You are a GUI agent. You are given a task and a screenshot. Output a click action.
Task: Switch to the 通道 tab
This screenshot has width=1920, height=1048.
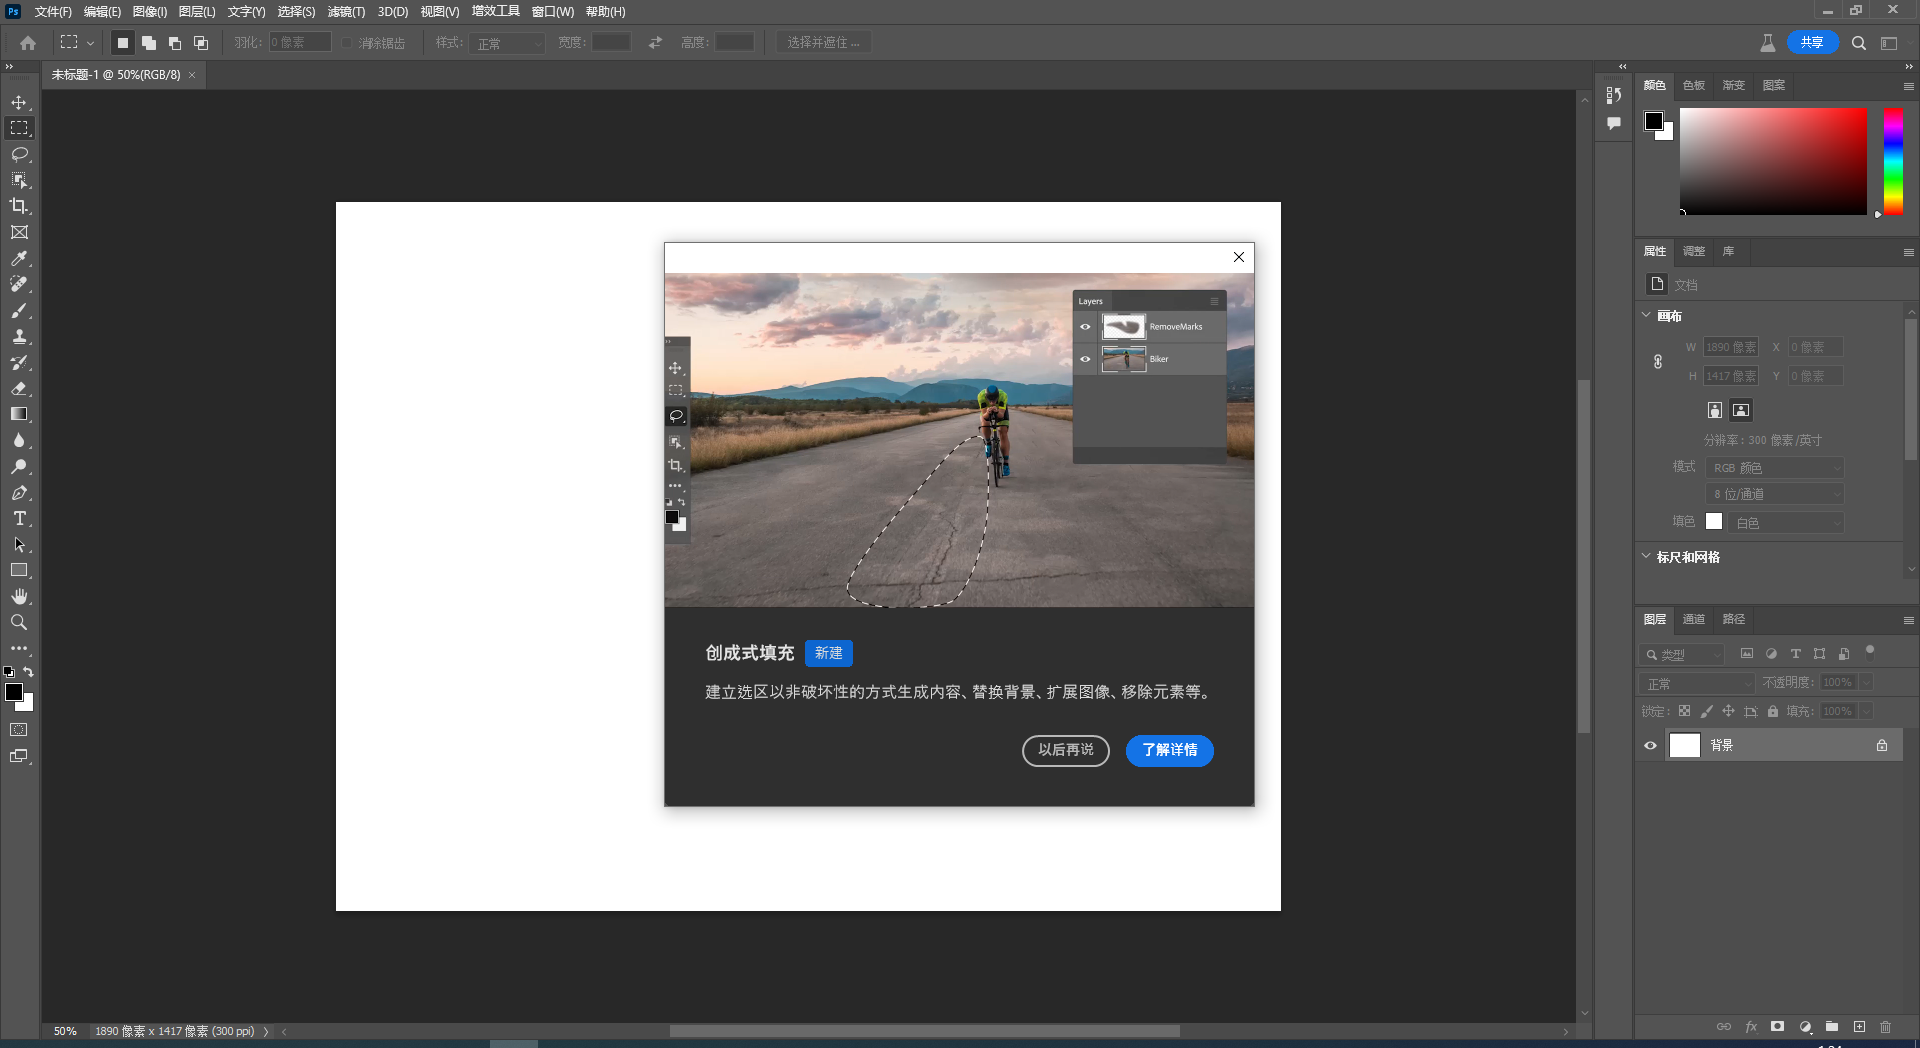tap(1693, 619)
